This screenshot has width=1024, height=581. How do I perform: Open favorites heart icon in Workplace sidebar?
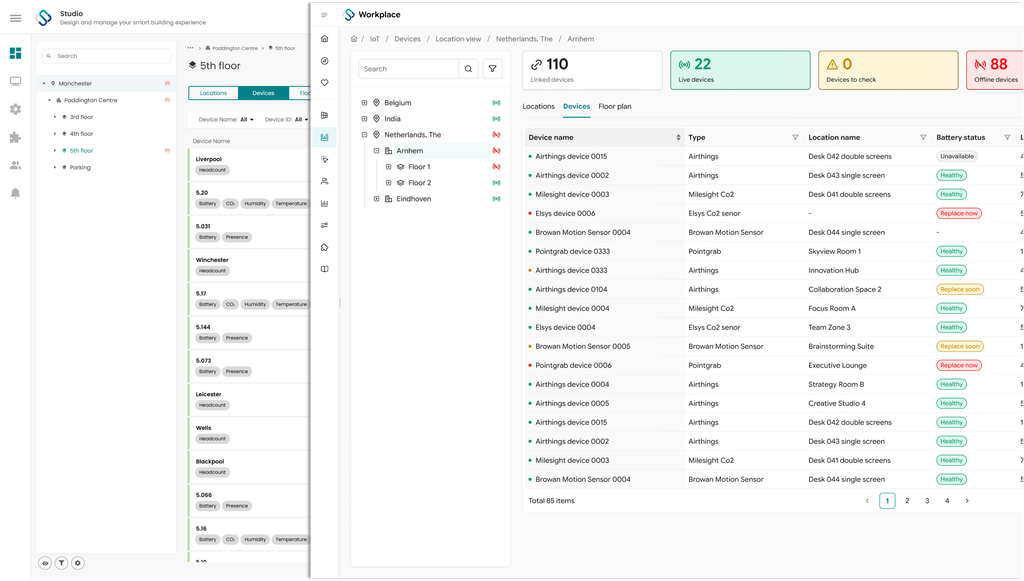tap(325, 83)
